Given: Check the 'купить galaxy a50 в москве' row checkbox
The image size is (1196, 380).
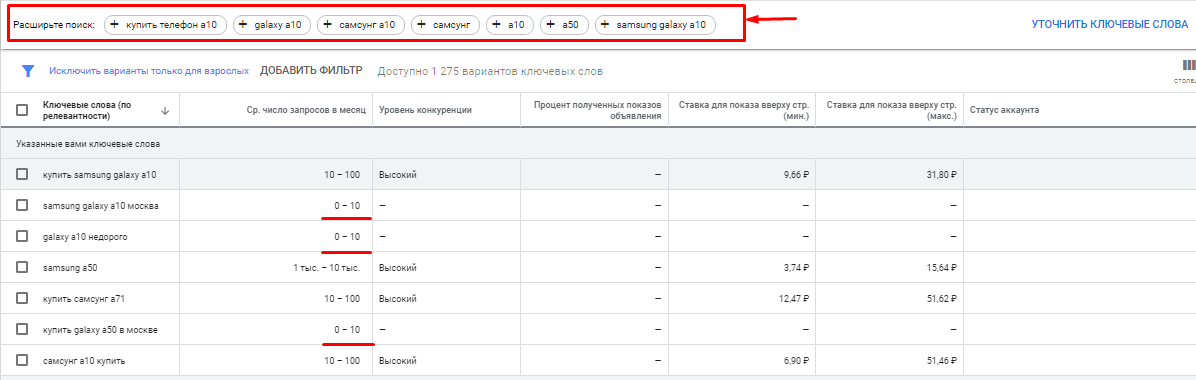Looking at the screenshot, I should (x=22, y=329).
